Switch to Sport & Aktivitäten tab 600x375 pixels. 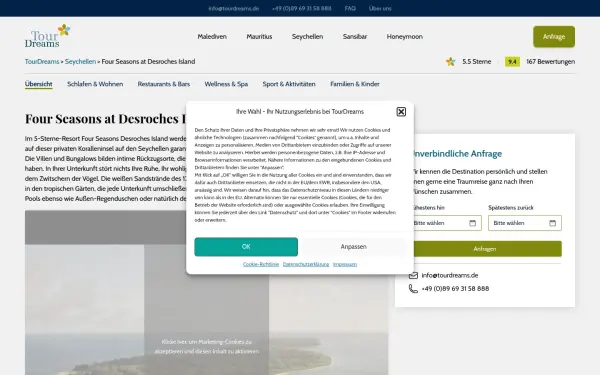click(289, 84)
